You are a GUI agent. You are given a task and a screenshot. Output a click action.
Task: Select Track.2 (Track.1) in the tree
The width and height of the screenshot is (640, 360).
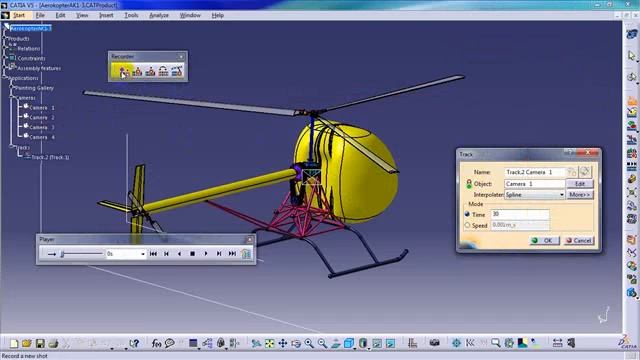(50, 157)
